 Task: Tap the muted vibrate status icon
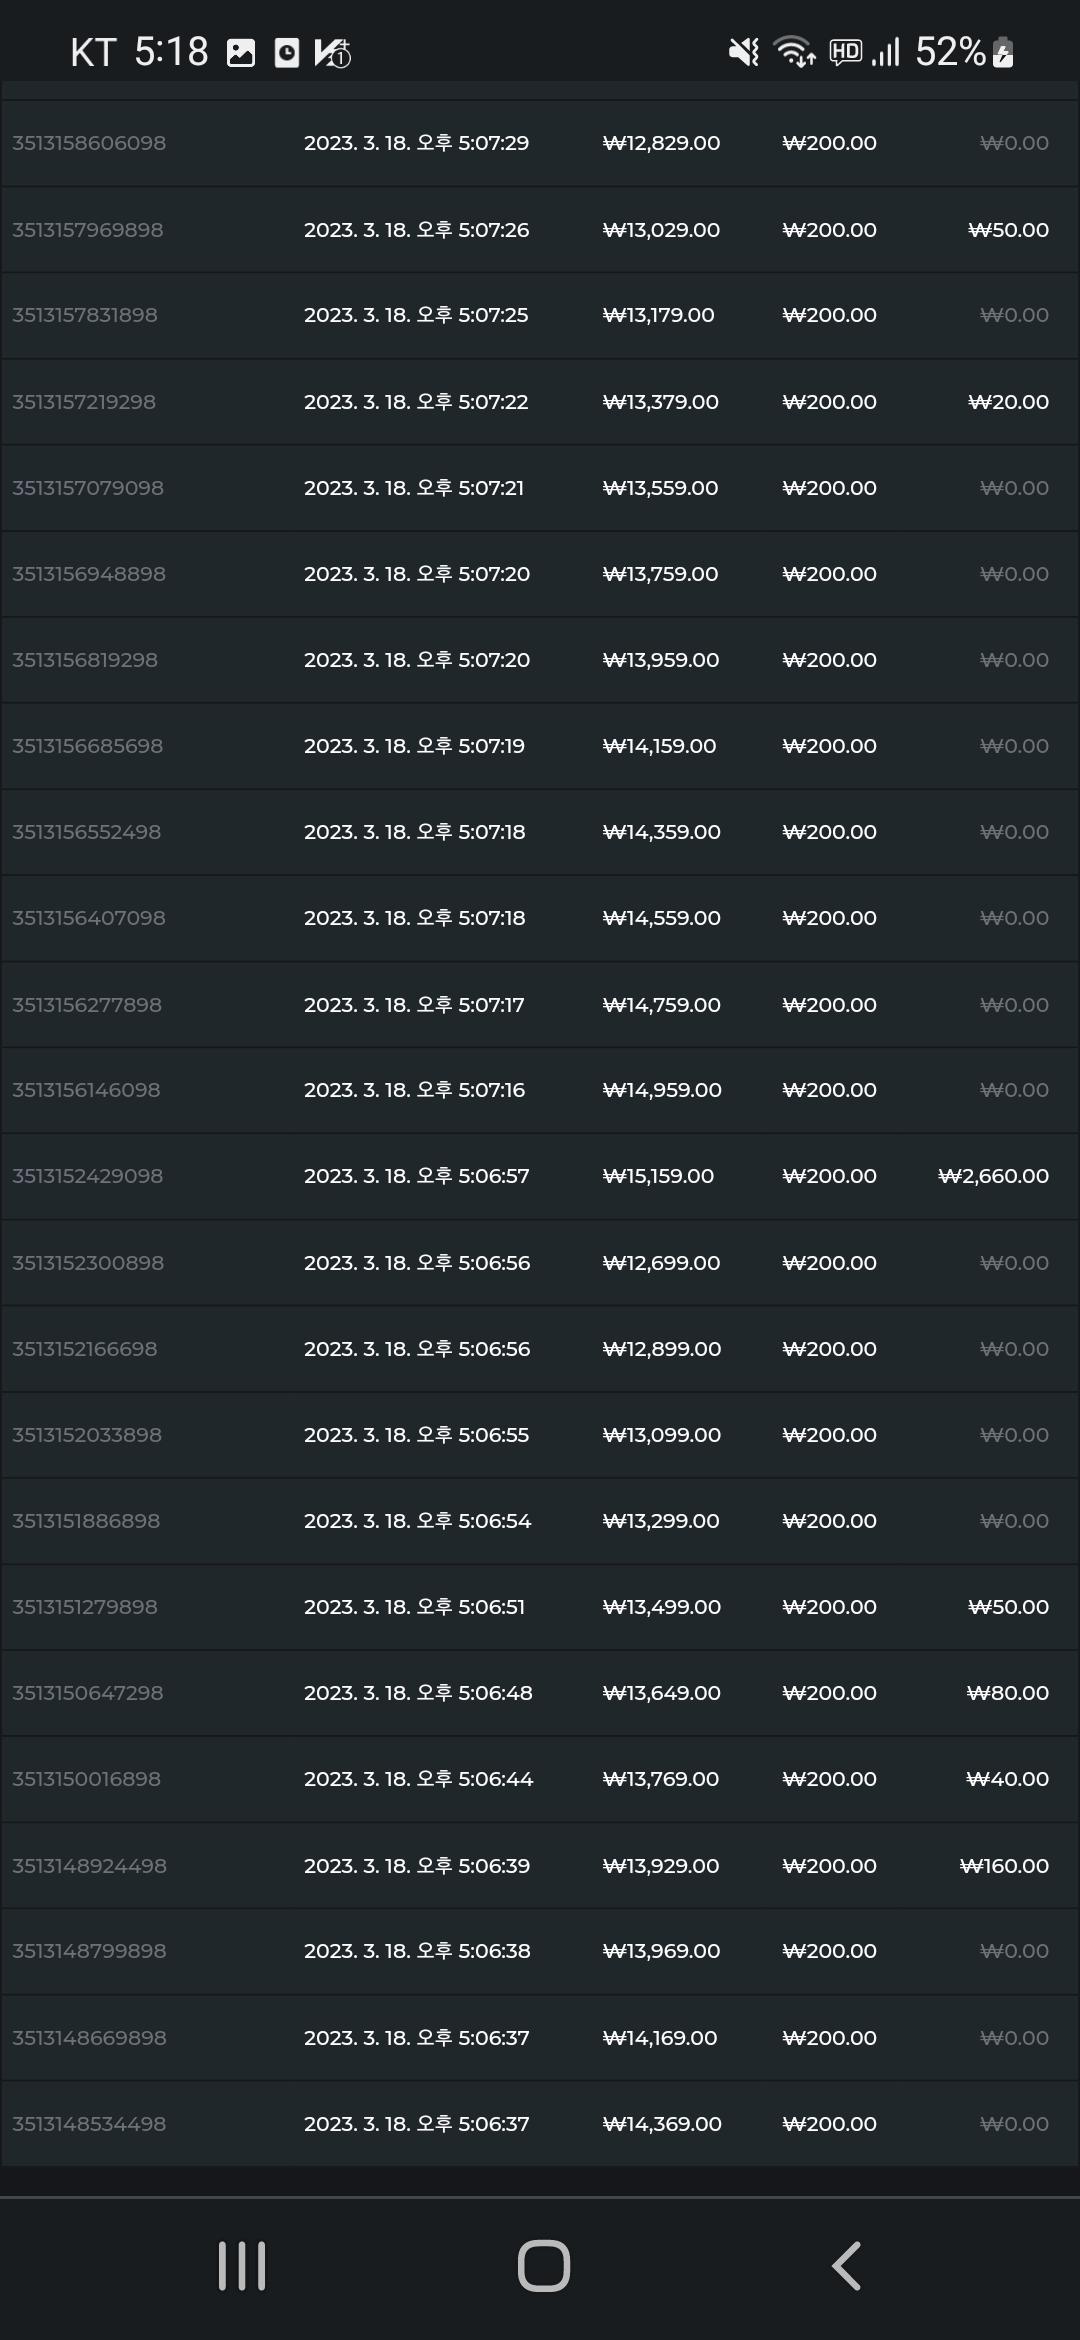click(x=744, y=52)
